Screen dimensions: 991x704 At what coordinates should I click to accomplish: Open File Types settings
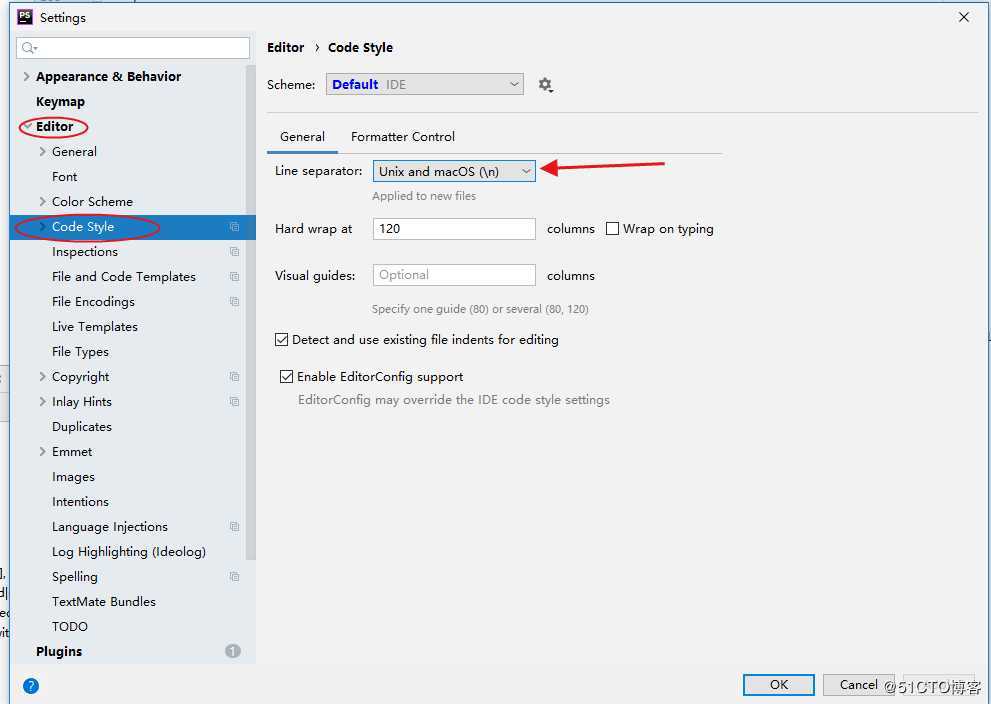(80, 351)
